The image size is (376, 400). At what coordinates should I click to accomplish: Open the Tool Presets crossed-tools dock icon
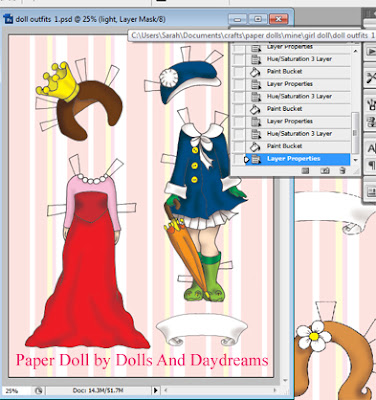[x=371, y=78]
